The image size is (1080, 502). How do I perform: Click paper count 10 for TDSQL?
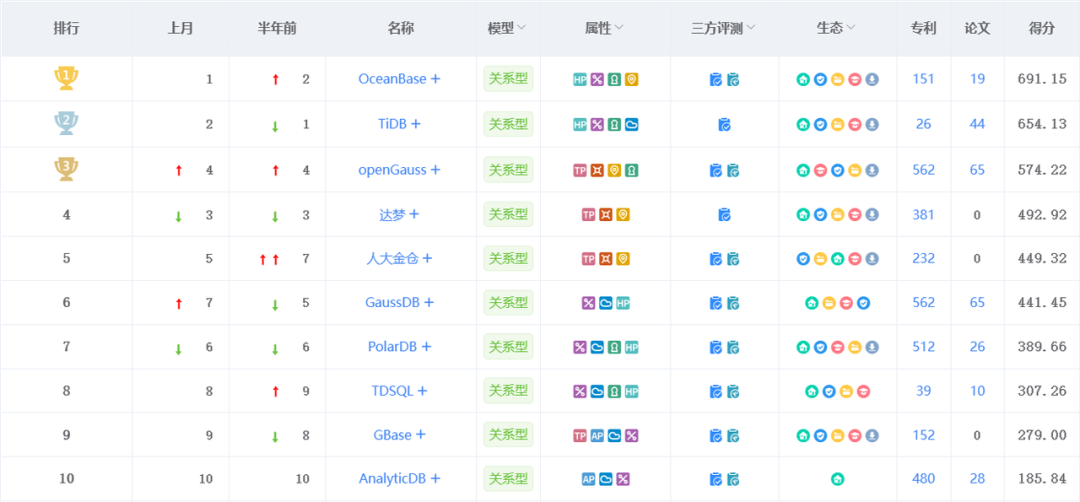coord(977,391)
